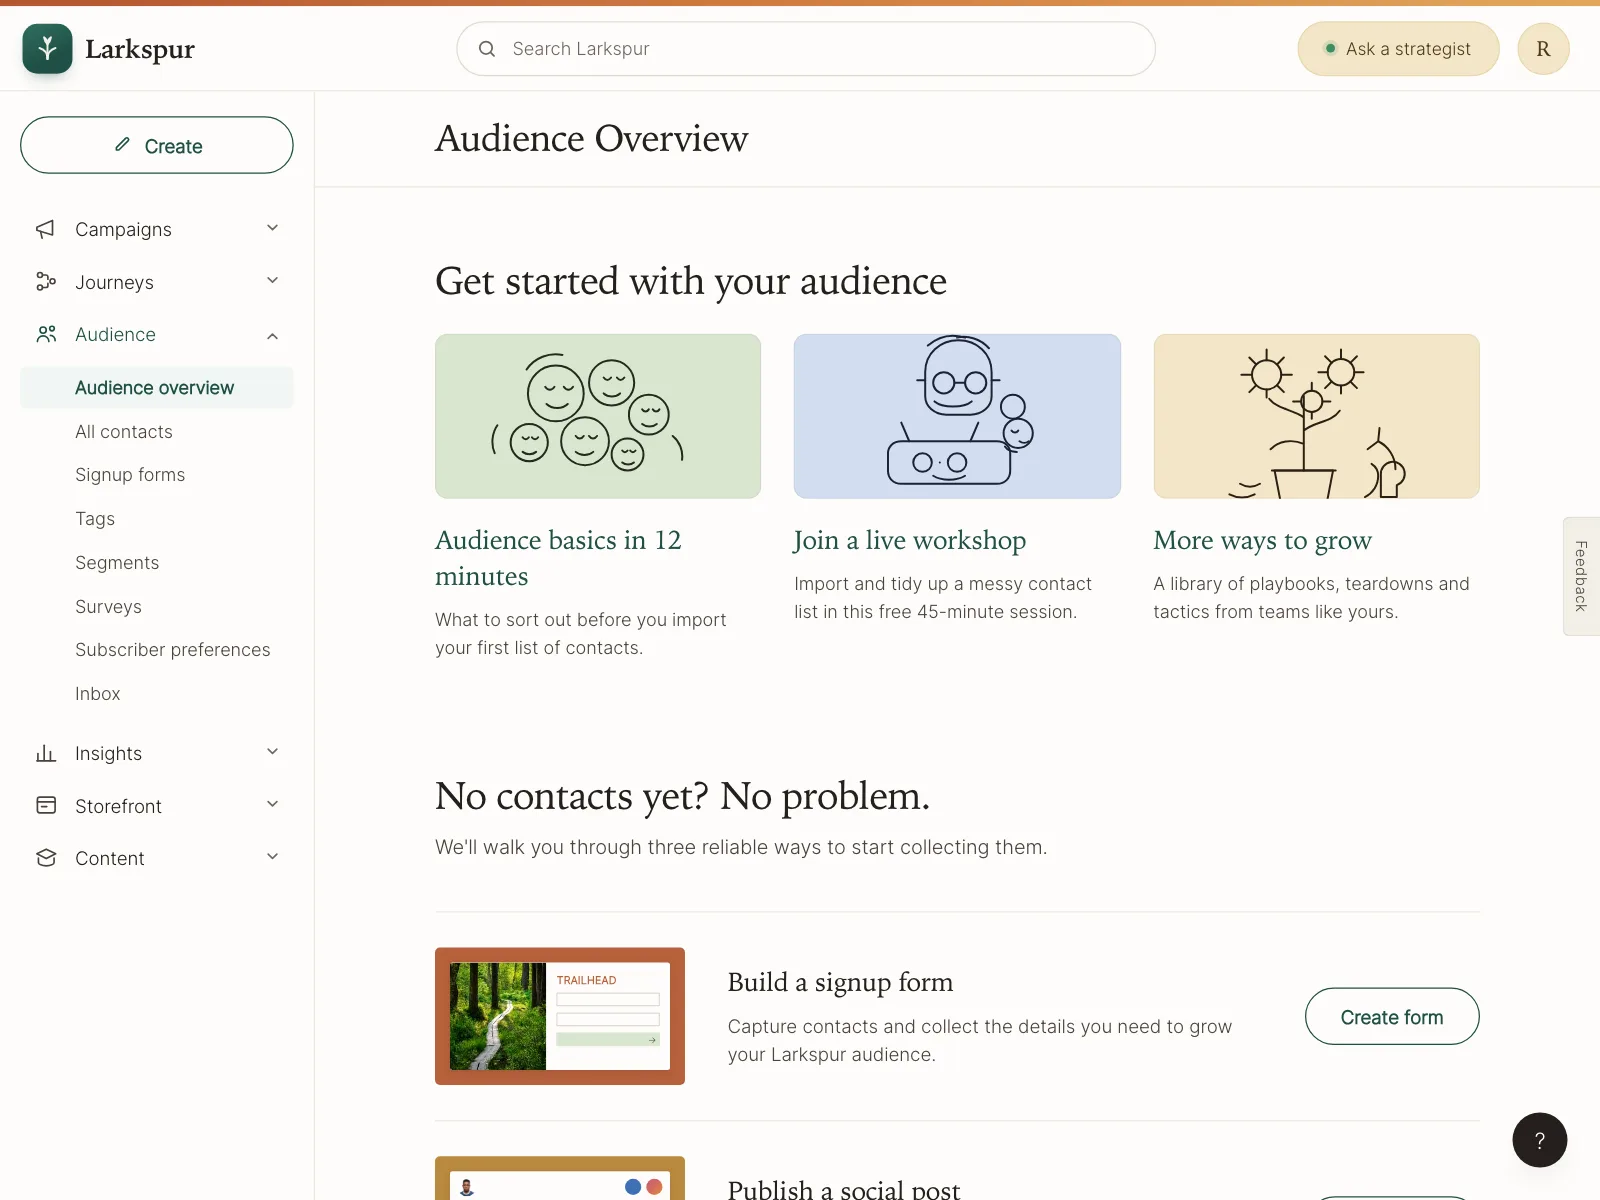Click the Insights bar chart icon
Screen dimensions: 1600x1200
[46, 753]
